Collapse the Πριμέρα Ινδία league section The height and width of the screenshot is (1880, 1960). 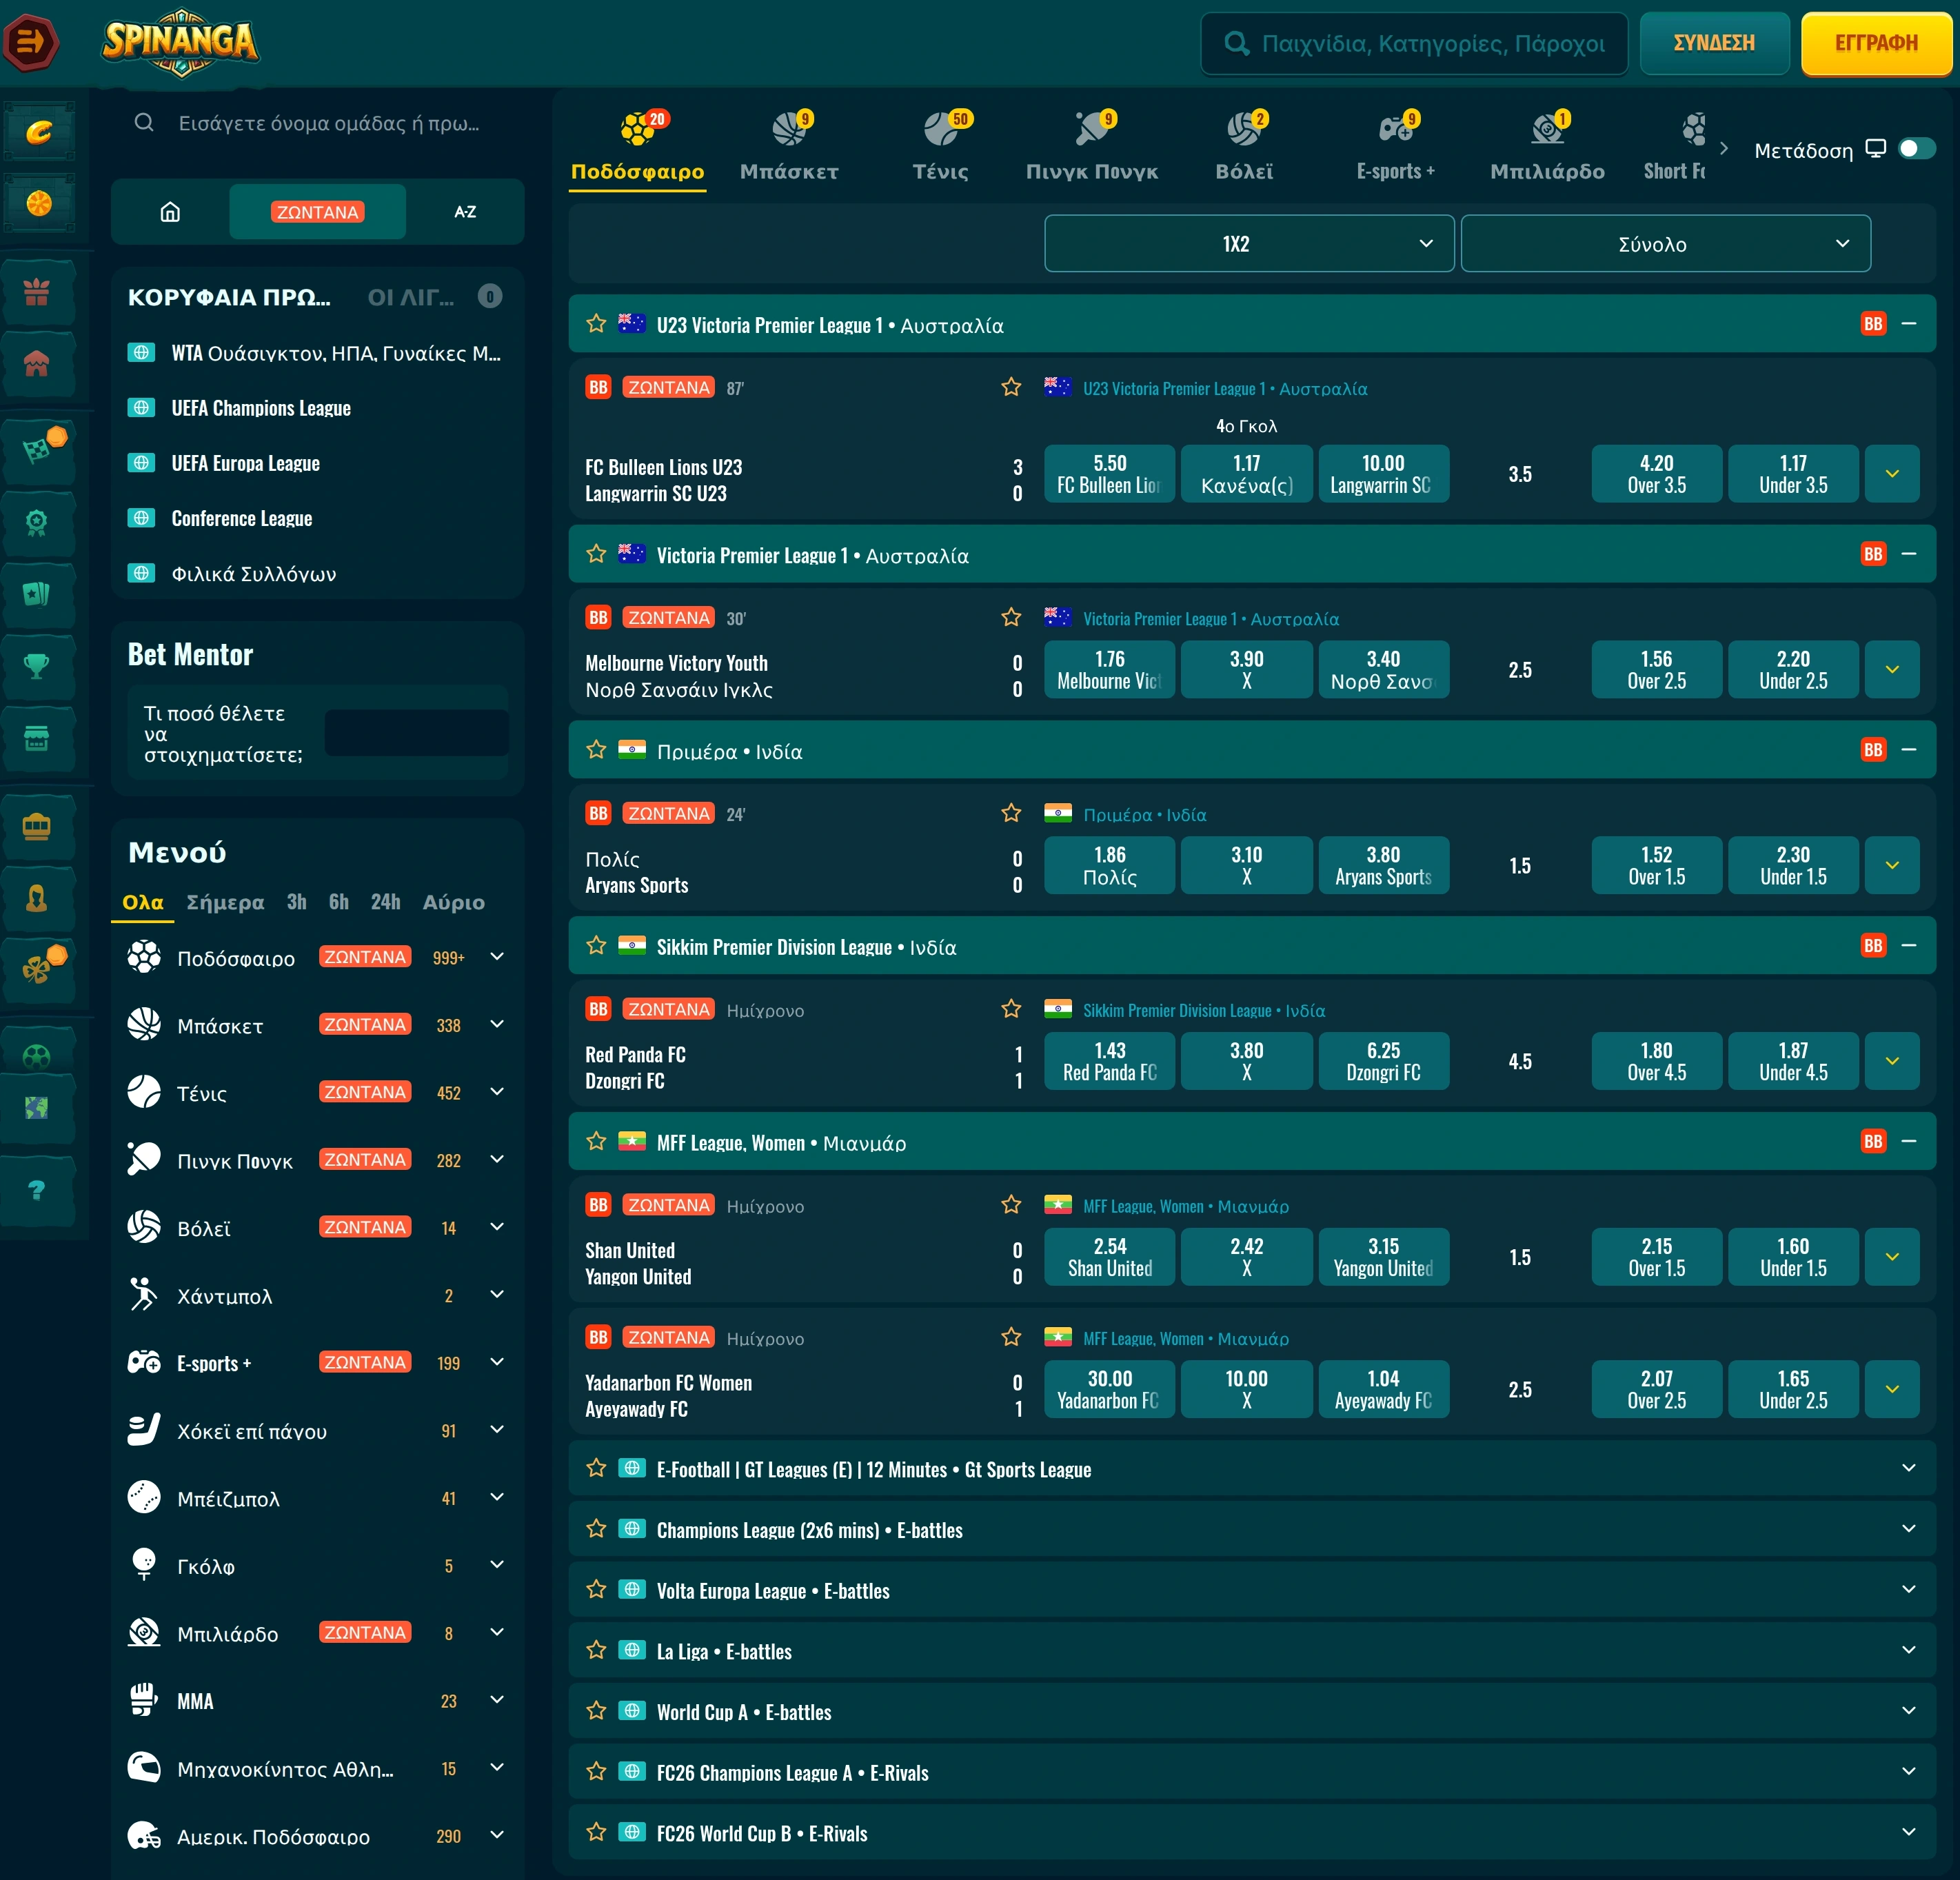(x=1908, y=750)
